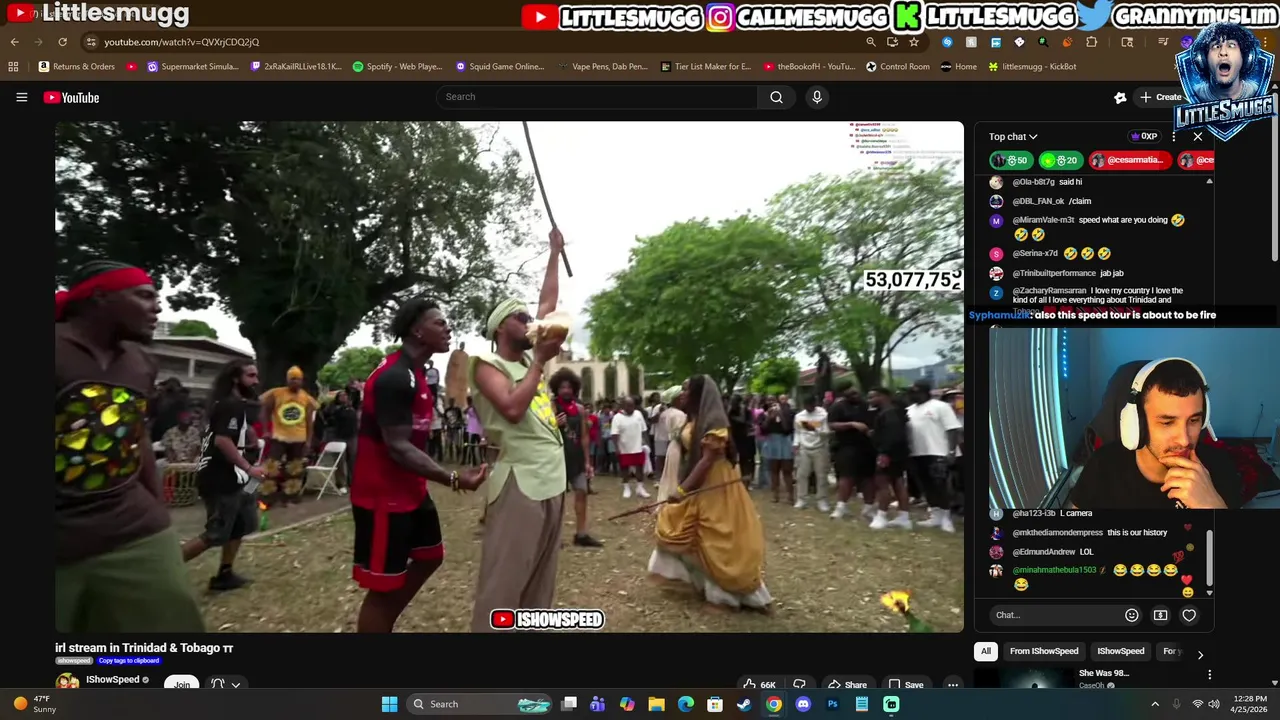Select the All filter chip
Viewport: 1280px width, 720px height.
pyautogui.click(x=986, y=651)
